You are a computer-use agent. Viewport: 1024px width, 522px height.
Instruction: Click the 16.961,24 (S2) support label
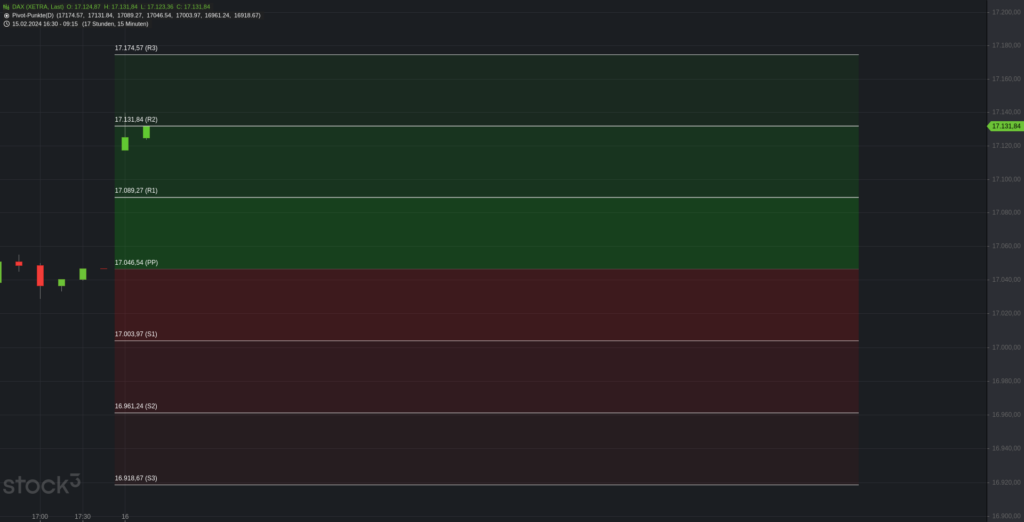[x=136, y=406]
